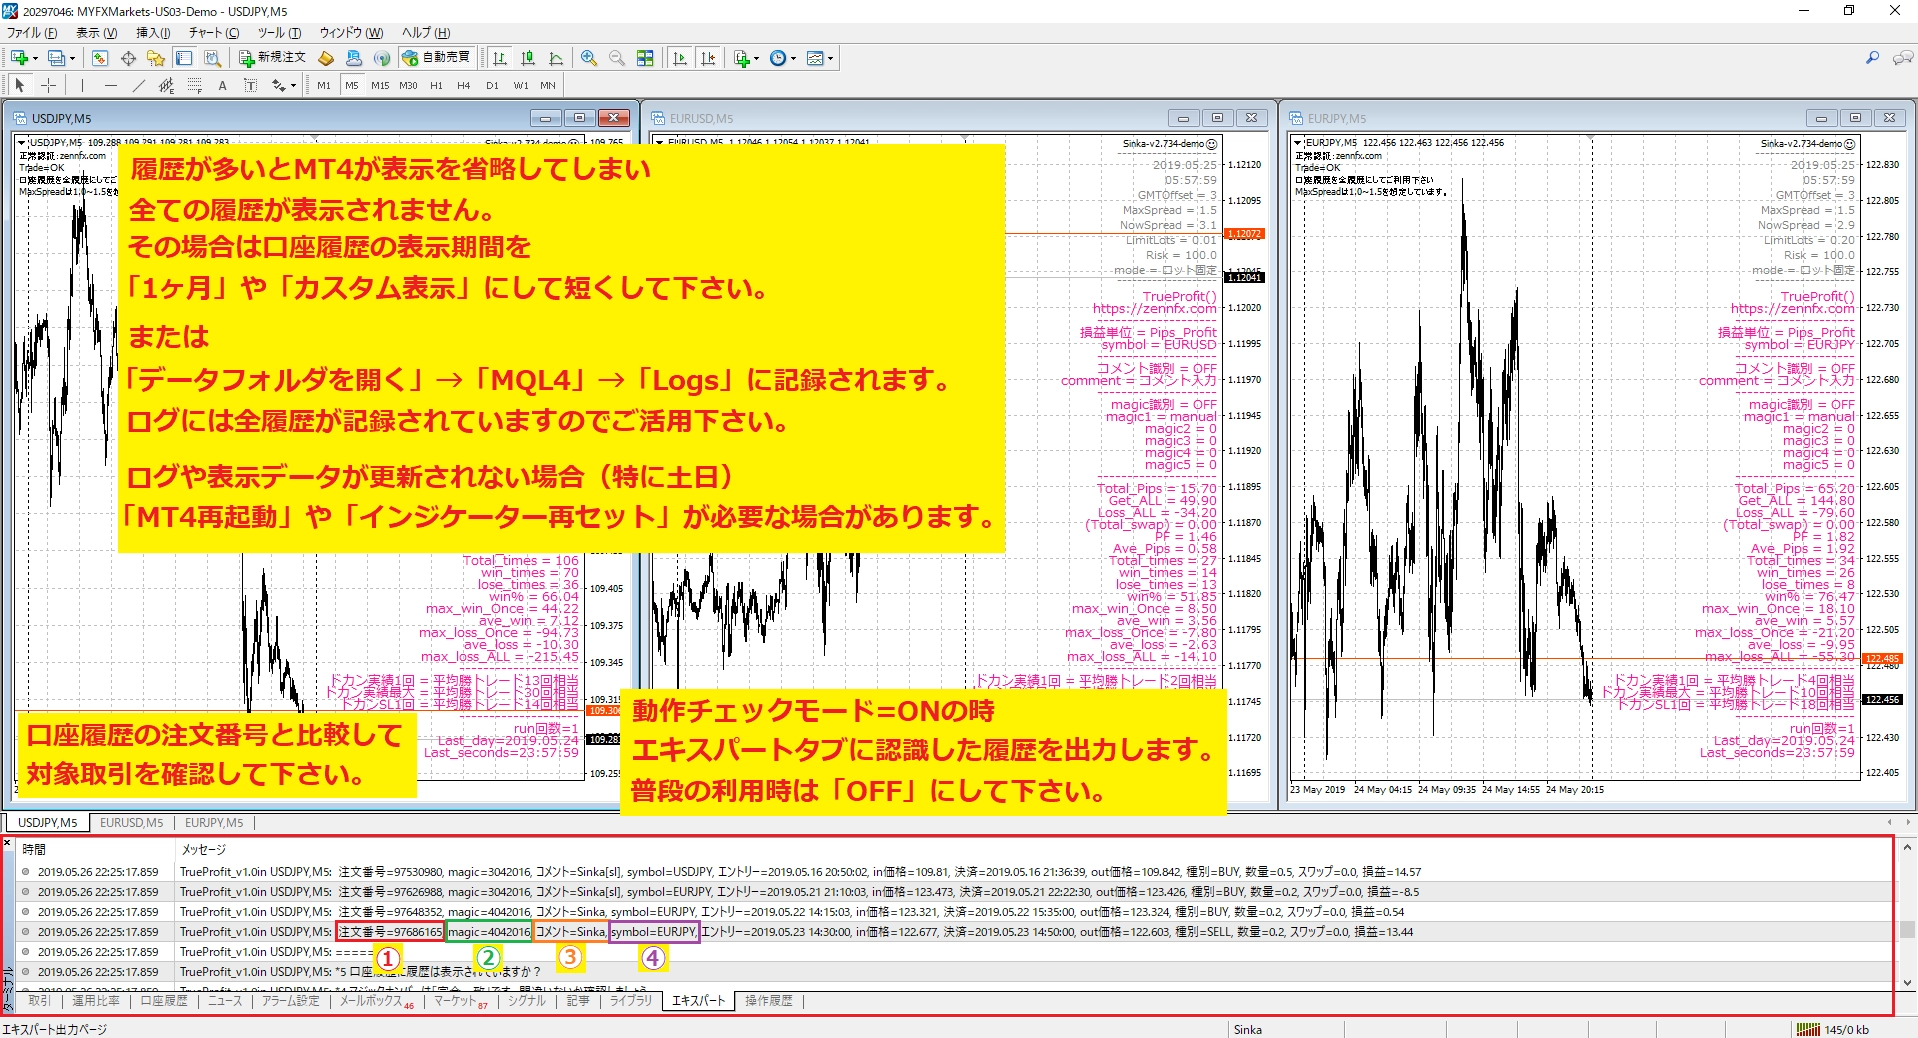Restore the EURJPY,M5 chart window

[x=1856, y=117]
